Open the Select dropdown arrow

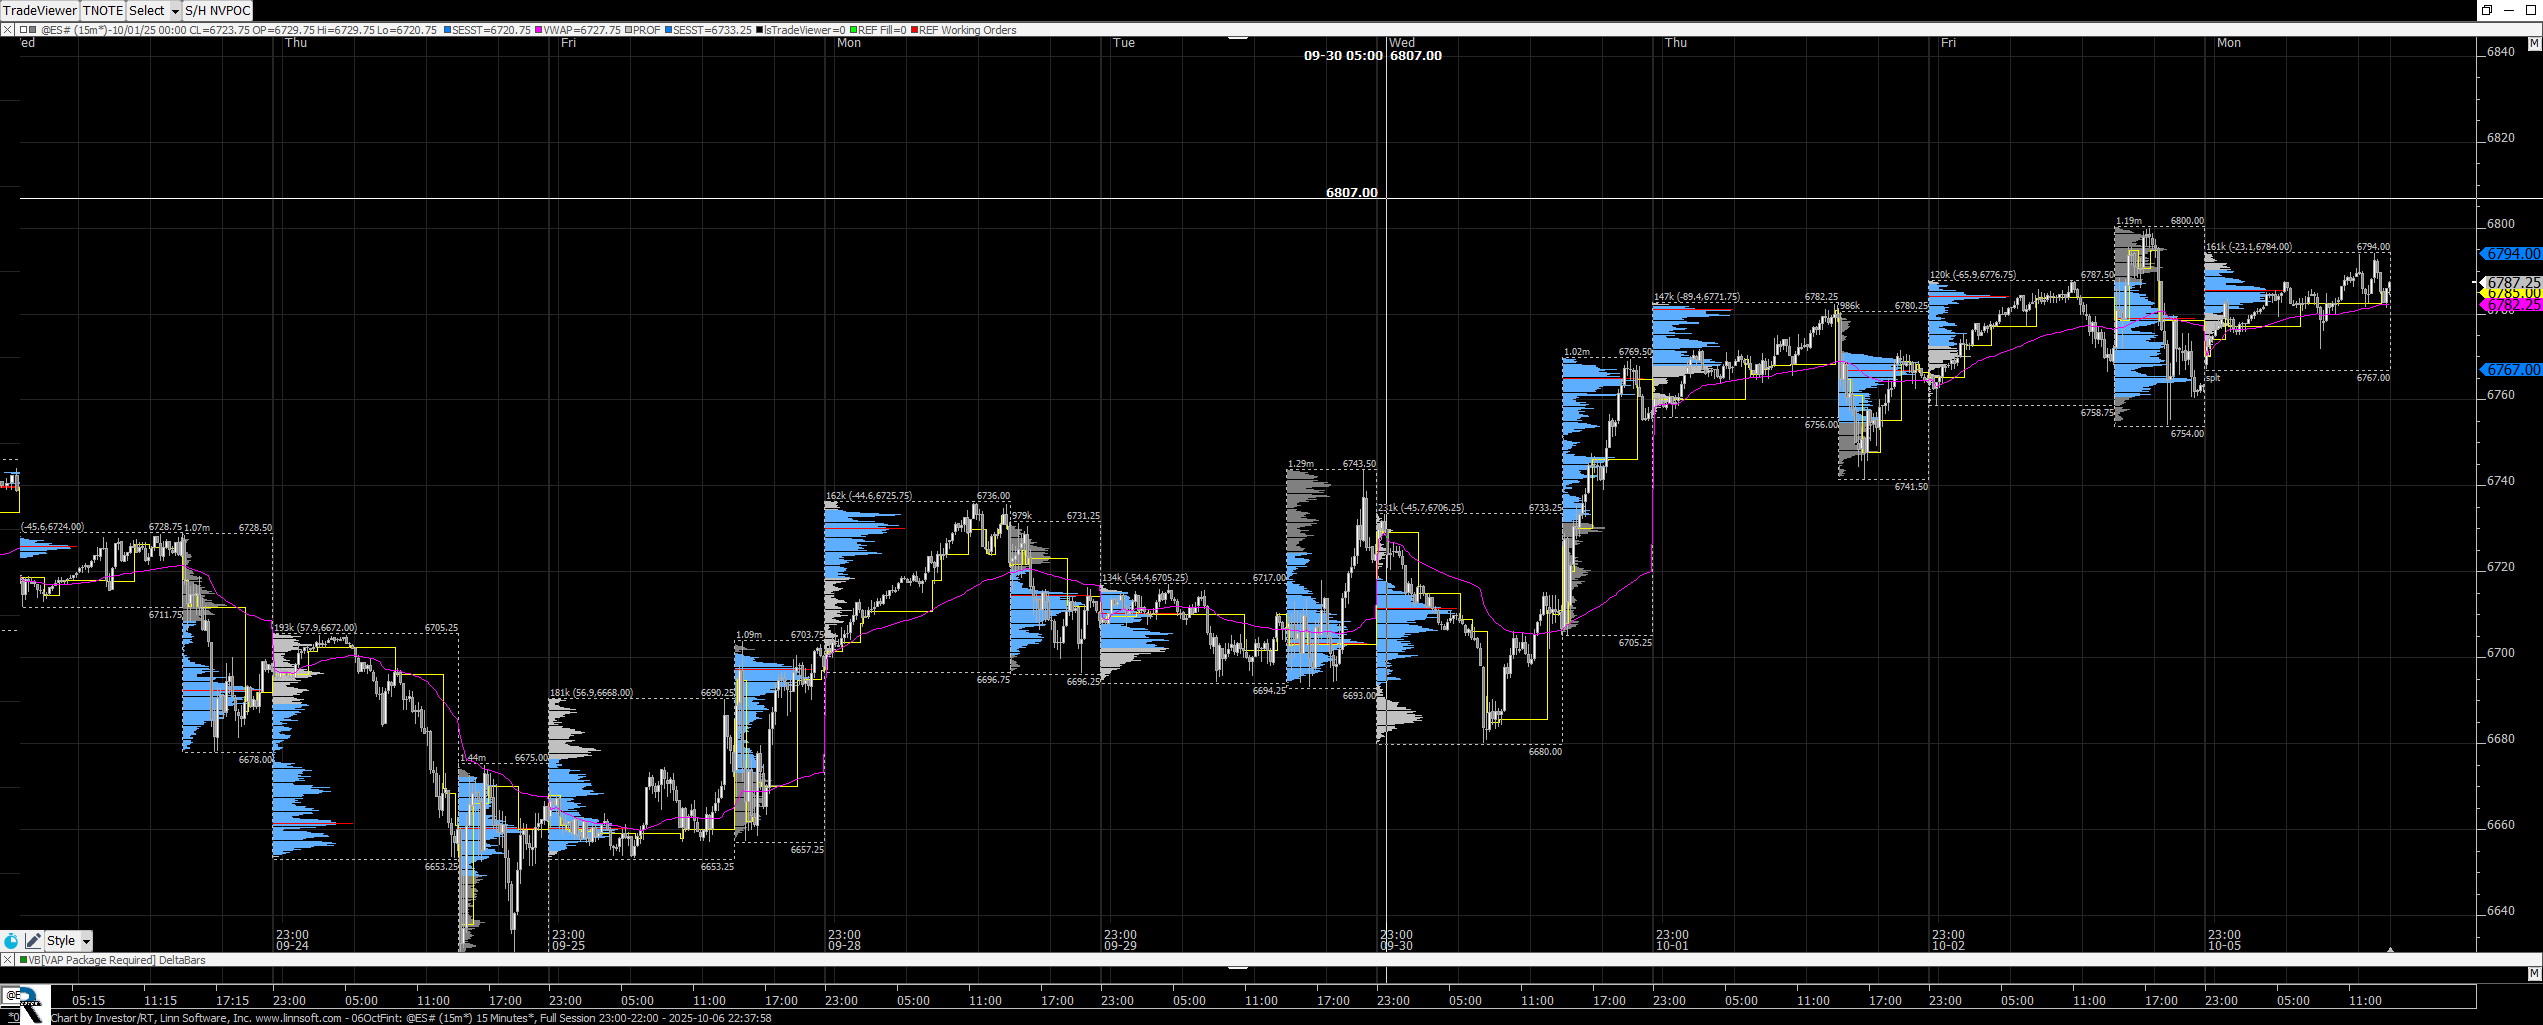click(x=175, y=11)
